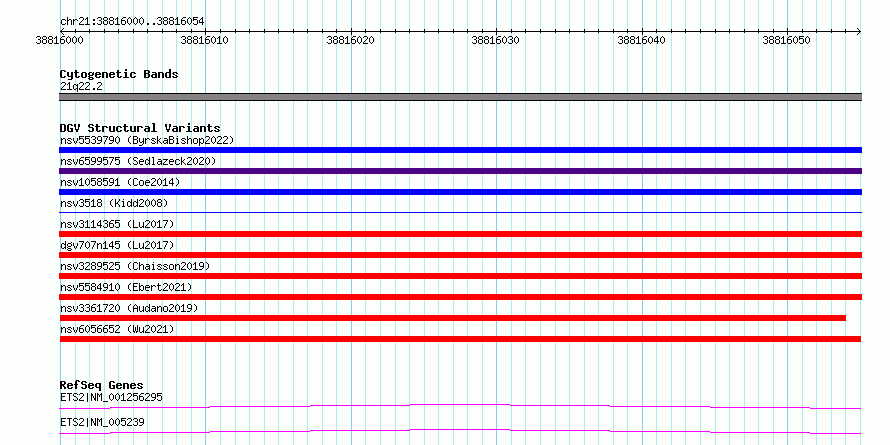Select the purple nsv6599575 variant bar

tap(460, 171)
